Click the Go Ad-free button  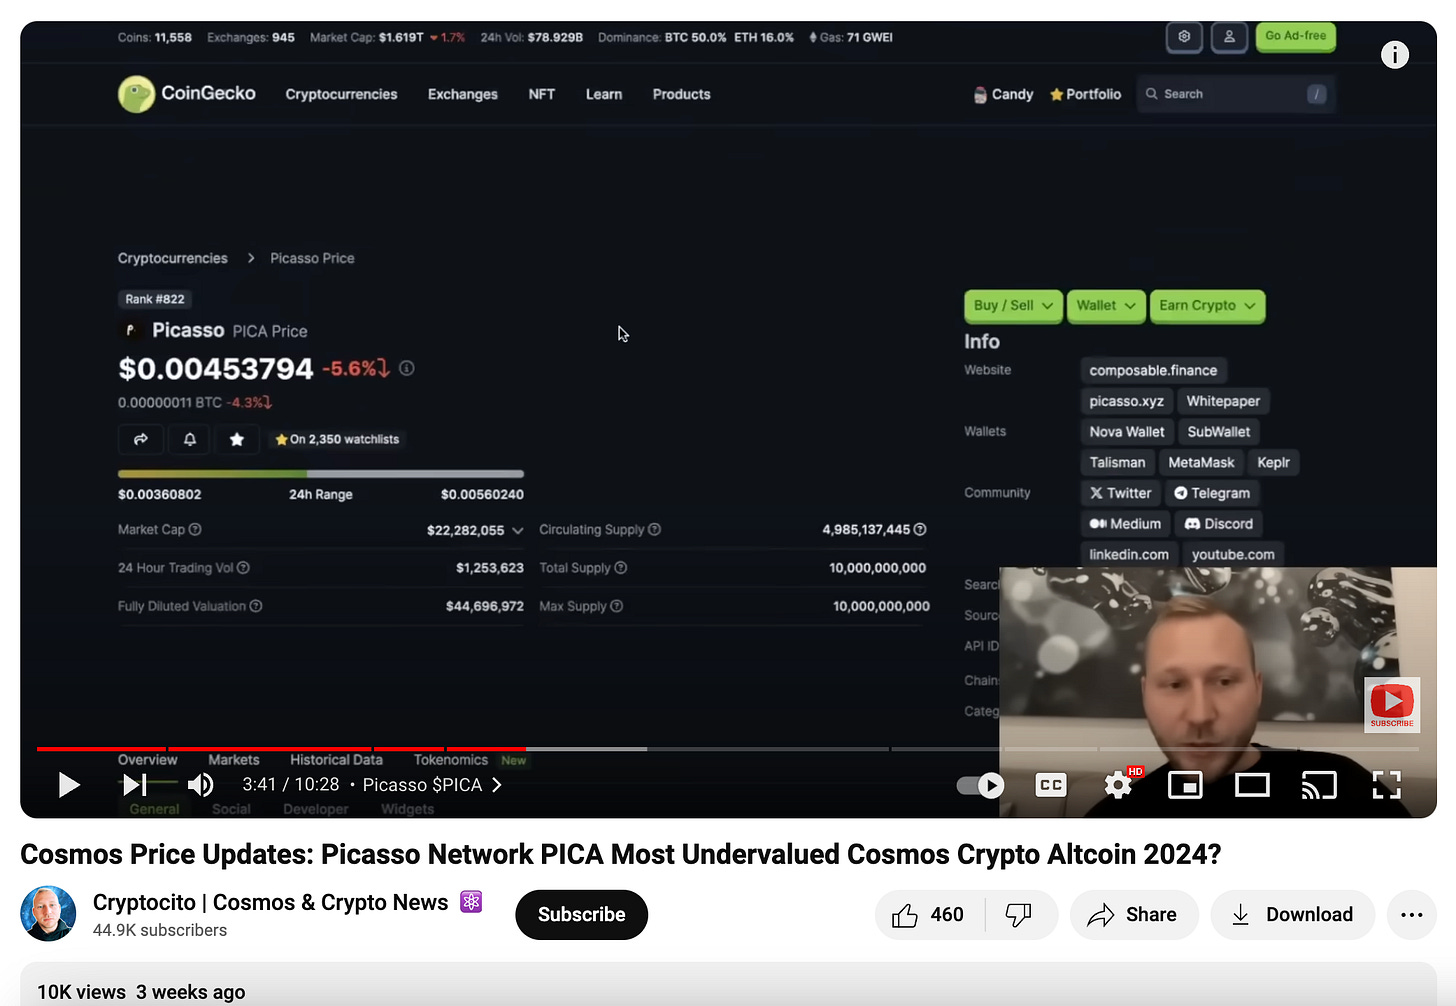pyautogui.click(x=1295, y=36)
